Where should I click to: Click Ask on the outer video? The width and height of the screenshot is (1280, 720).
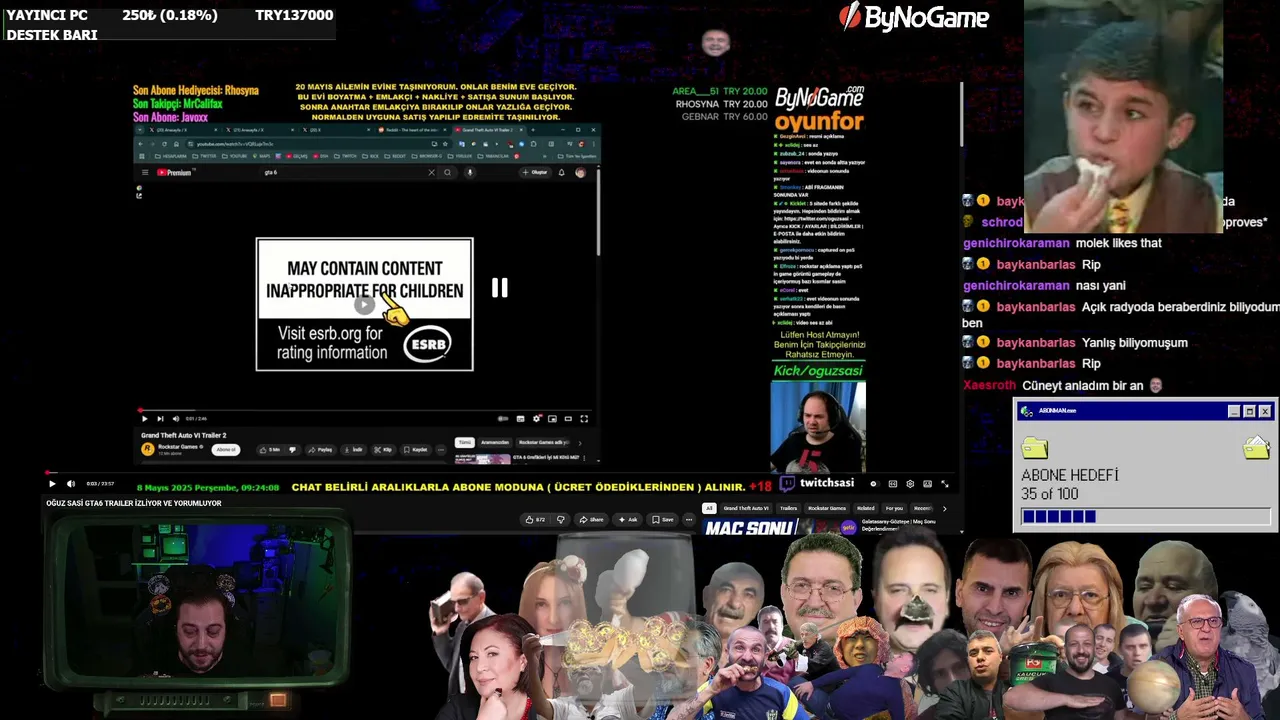[x=628, y=519]
